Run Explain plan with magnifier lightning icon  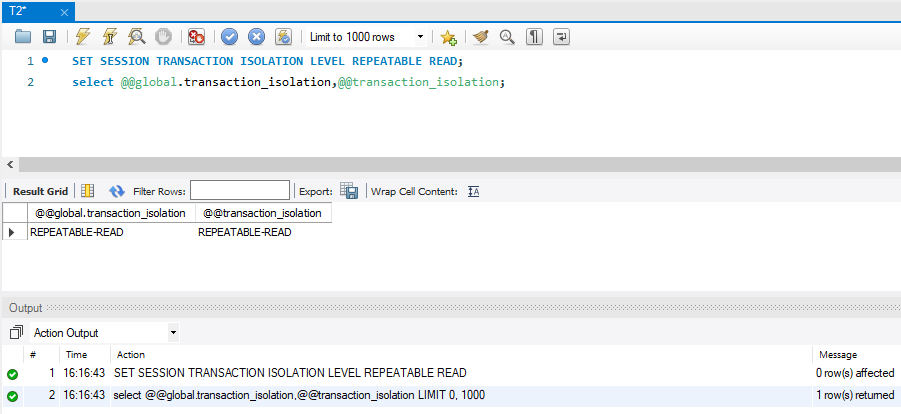[x=137, y=37]
